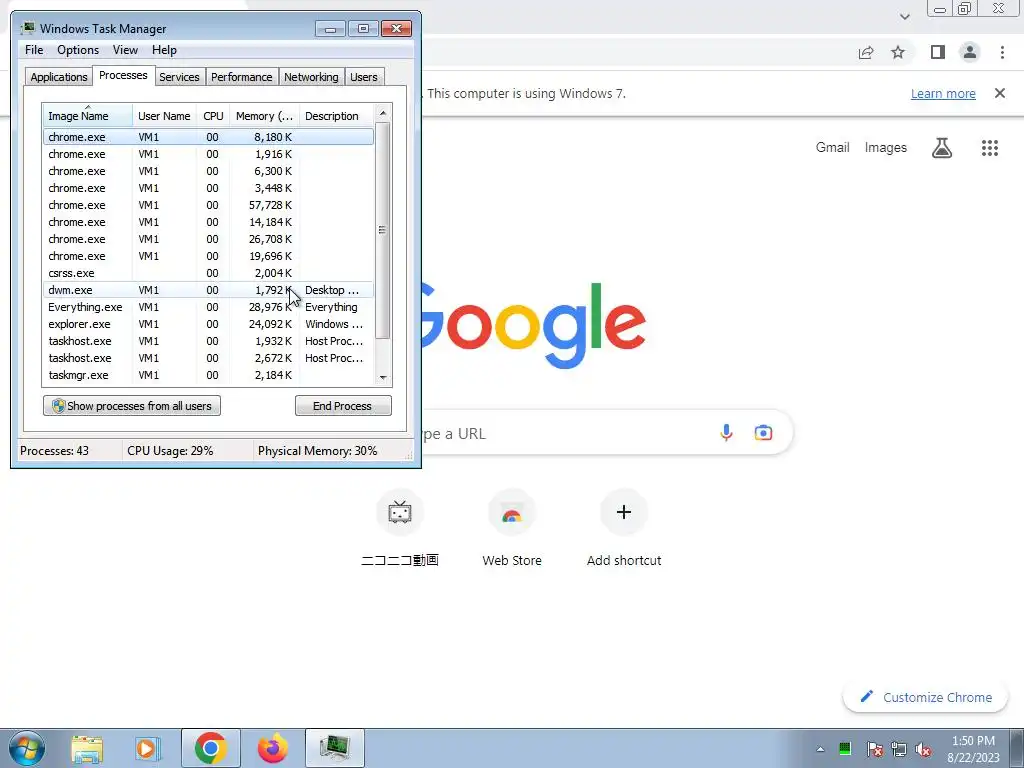The image size is (1024, 768).
Task: Sort by the Description column
Action: (x=337, y=116)
